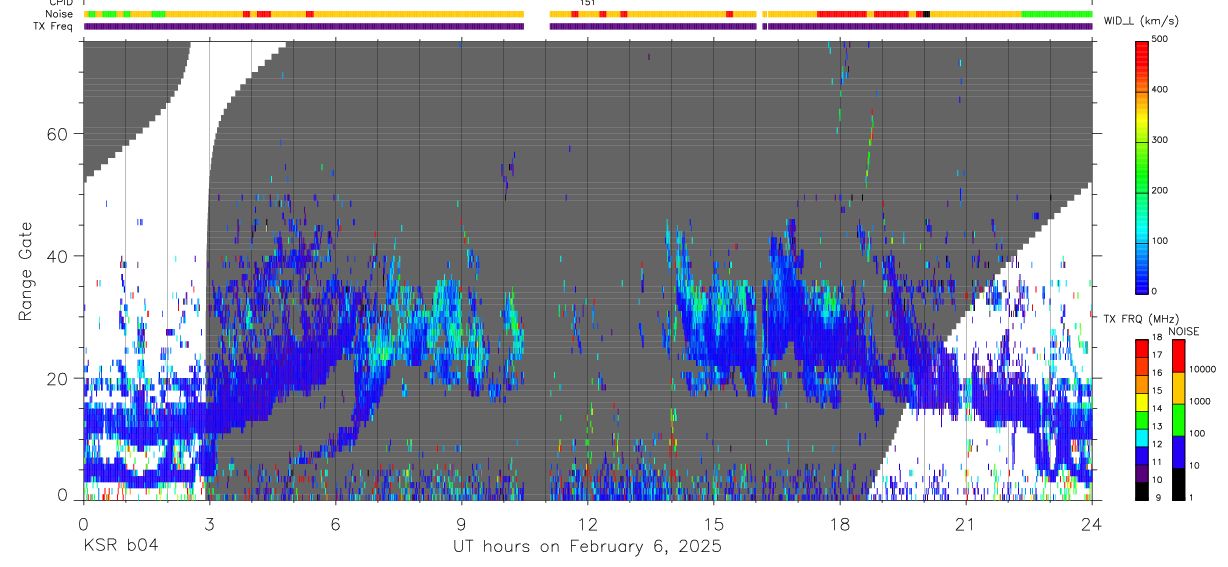Viewport: 1228px width, 567px height.
Task: Click the '6' tick on the UT hours axis
Action: point(335,523)
